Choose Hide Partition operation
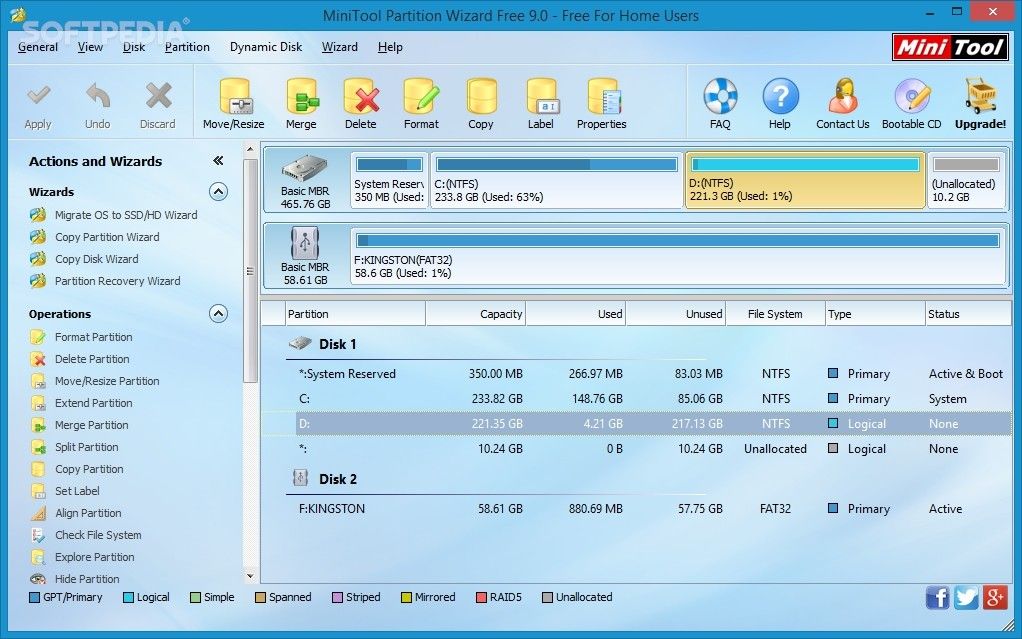Screen dimensions: 1022x639 tap(87, 579)
